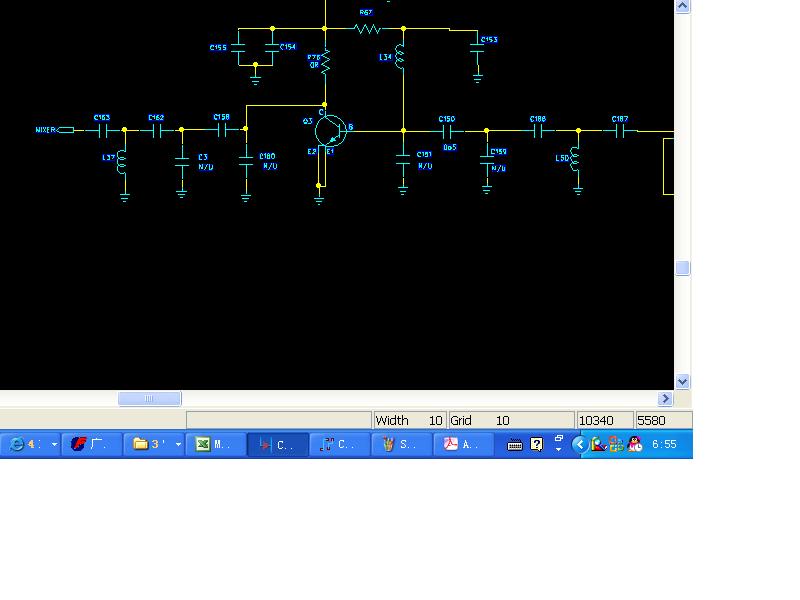Click the keyboard language bar icon
The width and height of the screenshot is (800, 600).
point(515,445)
